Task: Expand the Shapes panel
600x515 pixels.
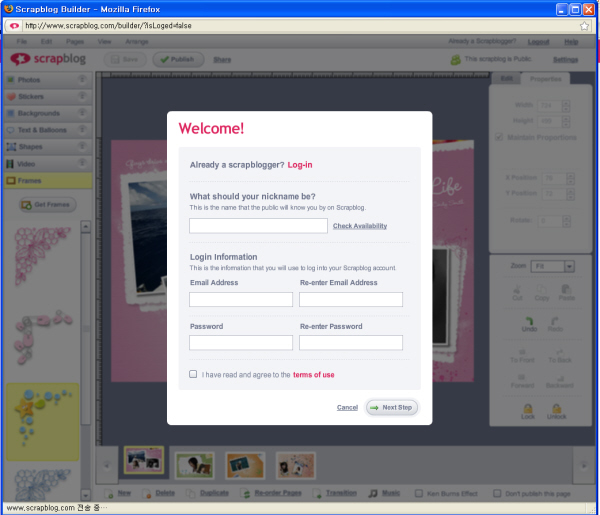Action: pyautogui.click(x=48, y=147)
